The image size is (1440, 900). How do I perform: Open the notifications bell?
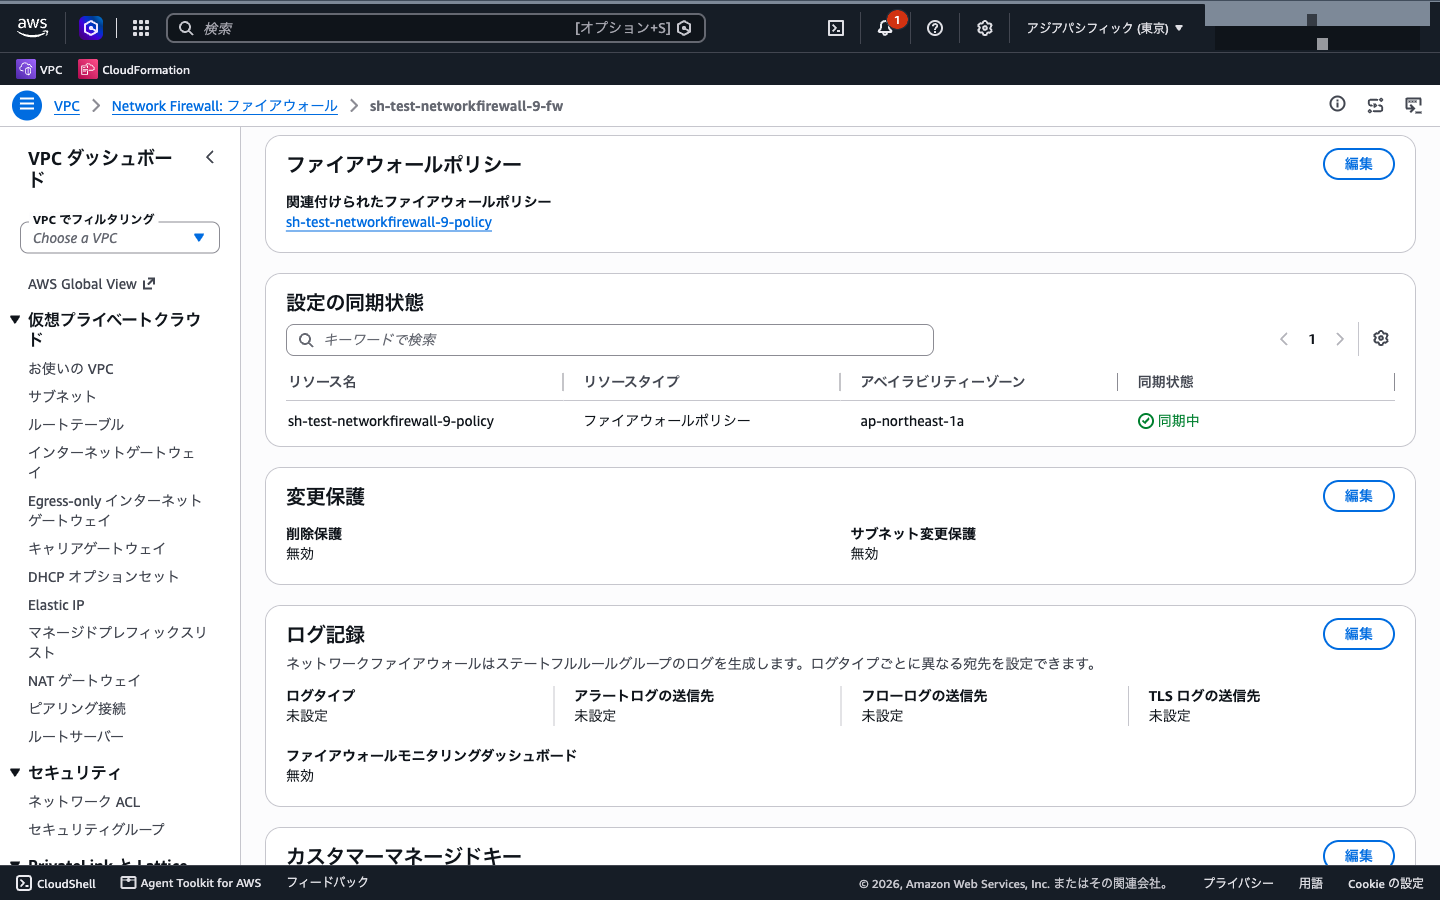886,28
